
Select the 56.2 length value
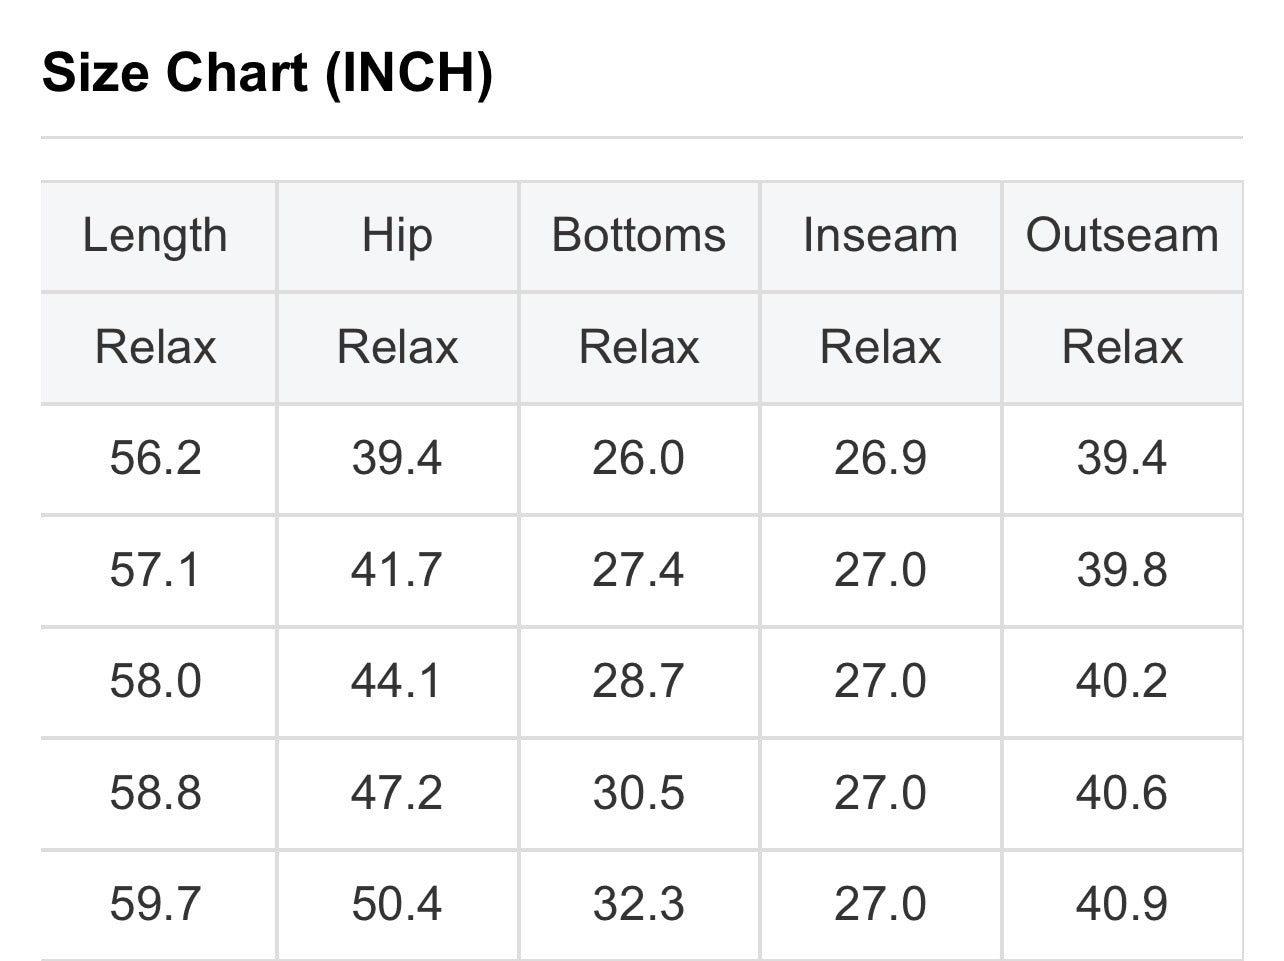pyautogui.click(x=155, y=459)
